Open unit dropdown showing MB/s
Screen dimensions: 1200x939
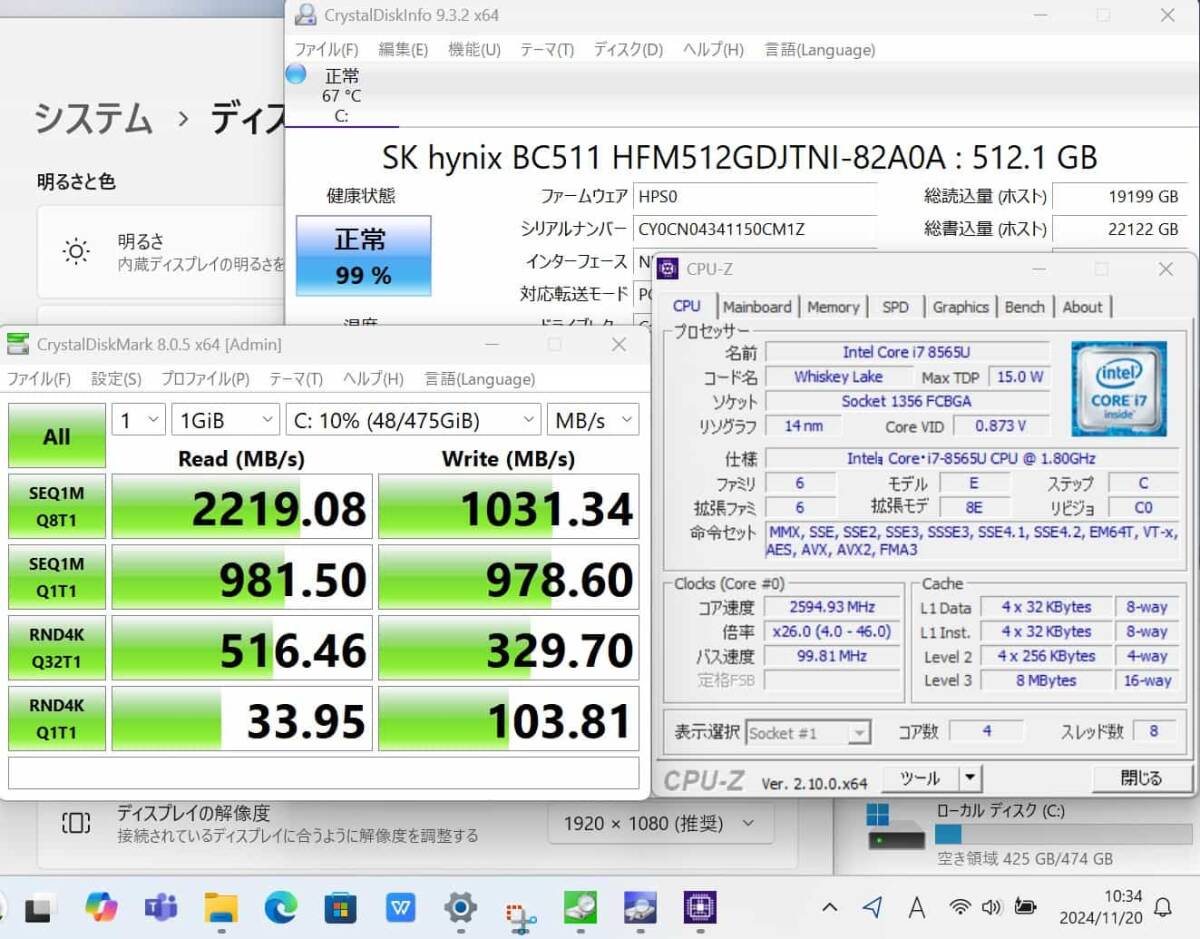(593, 420)
